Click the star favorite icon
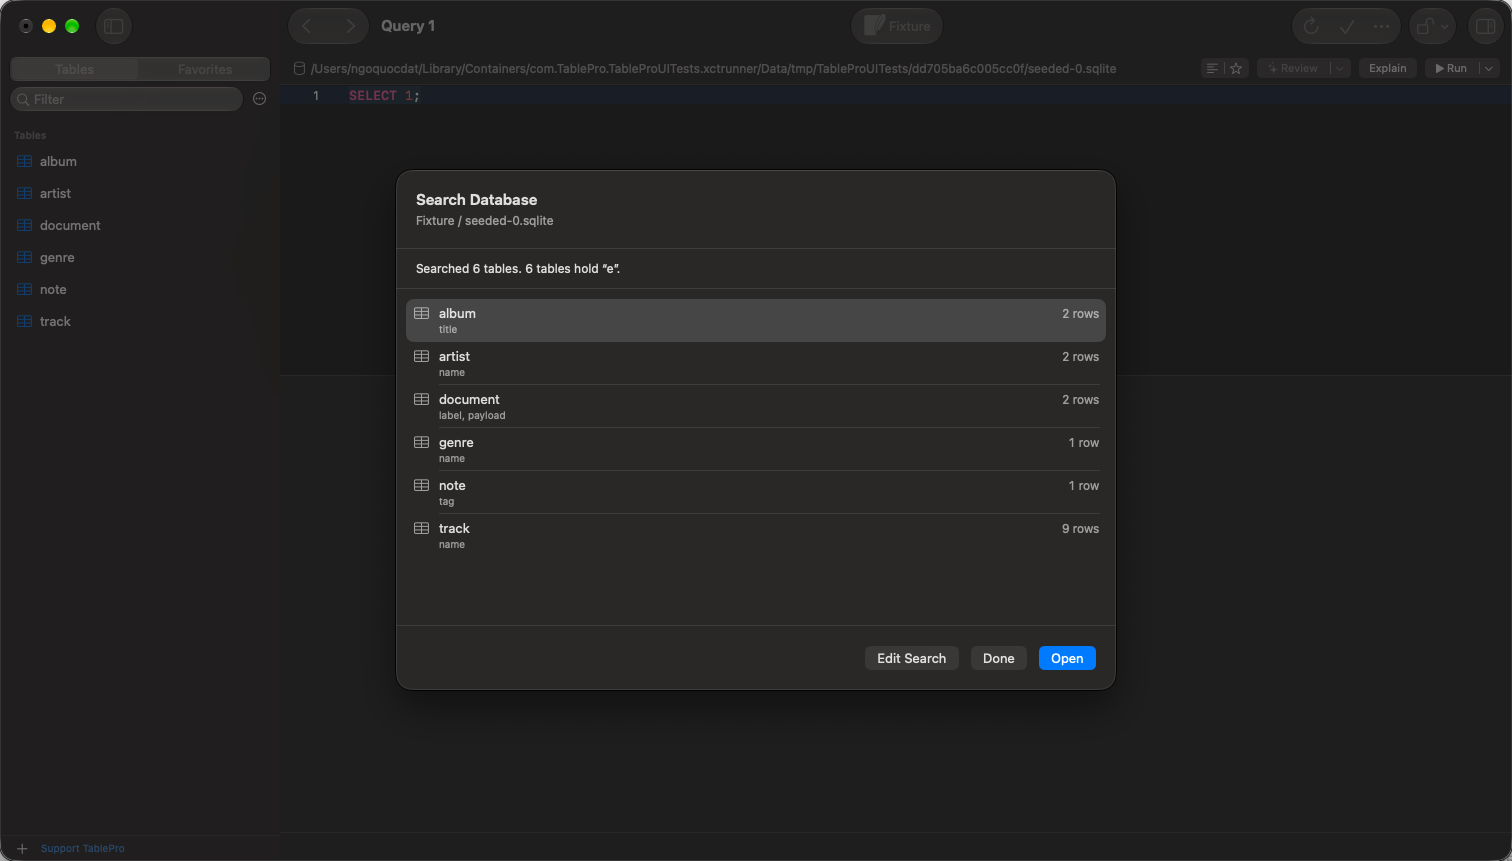 coord(1236,68)
